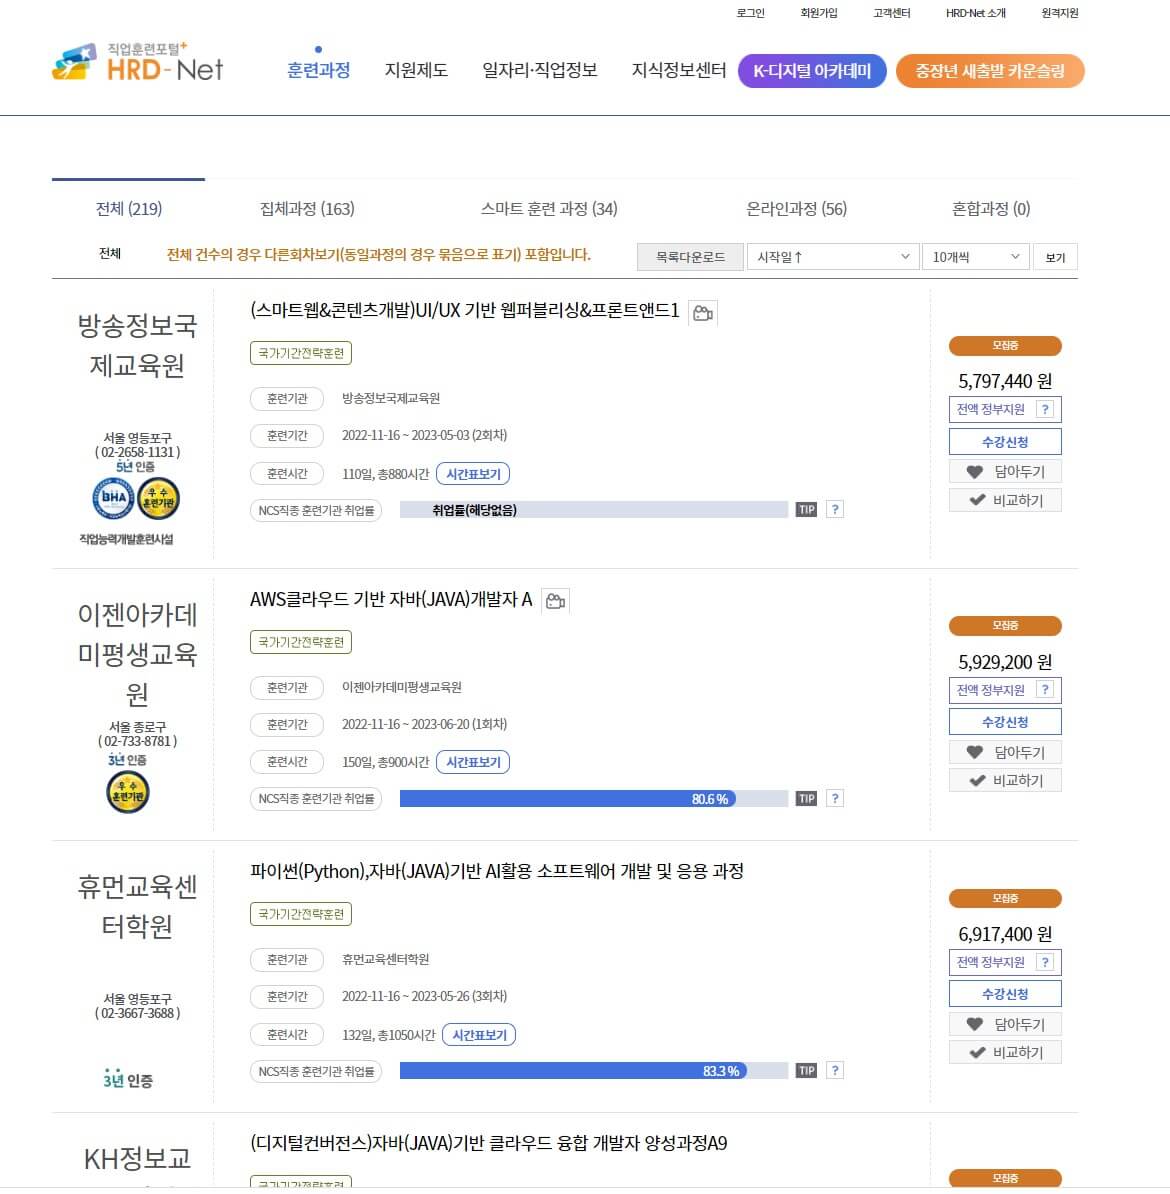Click the video icon beside the UI/UX course title

click(703, 312)
